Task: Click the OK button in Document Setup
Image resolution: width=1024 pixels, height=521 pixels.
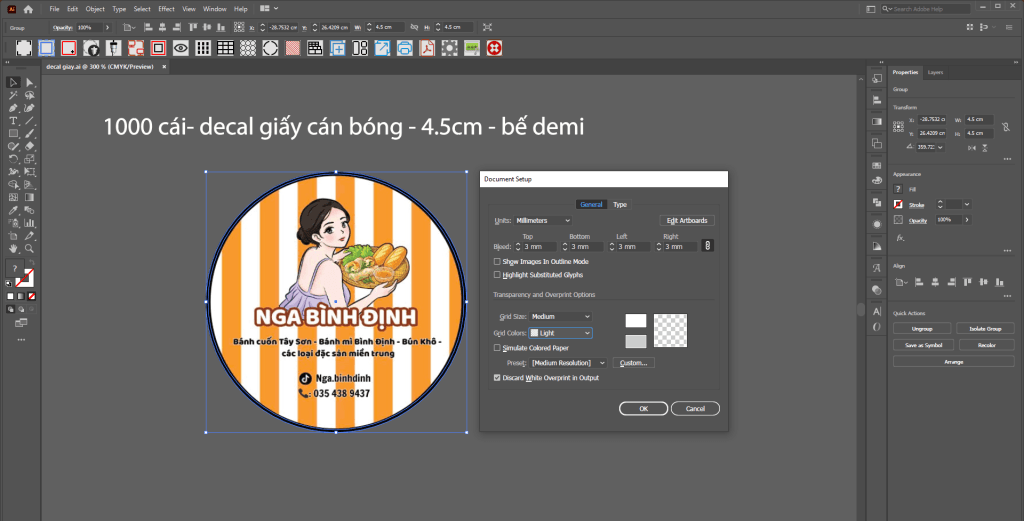Action: point(643,409)
